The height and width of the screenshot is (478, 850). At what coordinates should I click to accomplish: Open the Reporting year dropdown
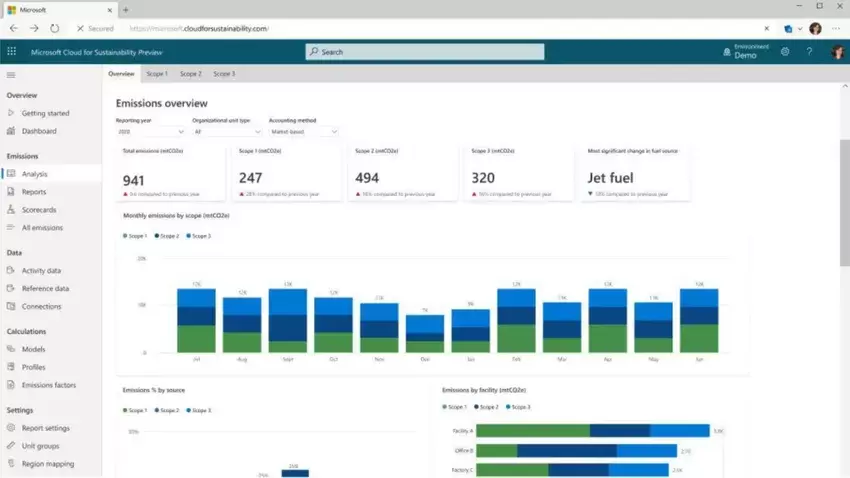(150, 132)
